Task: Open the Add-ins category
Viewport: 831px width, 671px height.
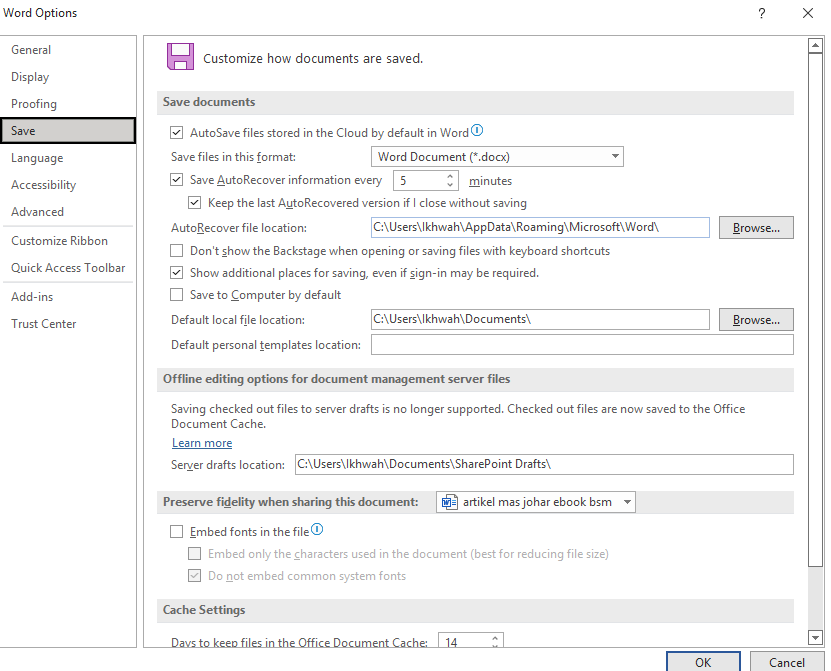Action: (68, 297)
